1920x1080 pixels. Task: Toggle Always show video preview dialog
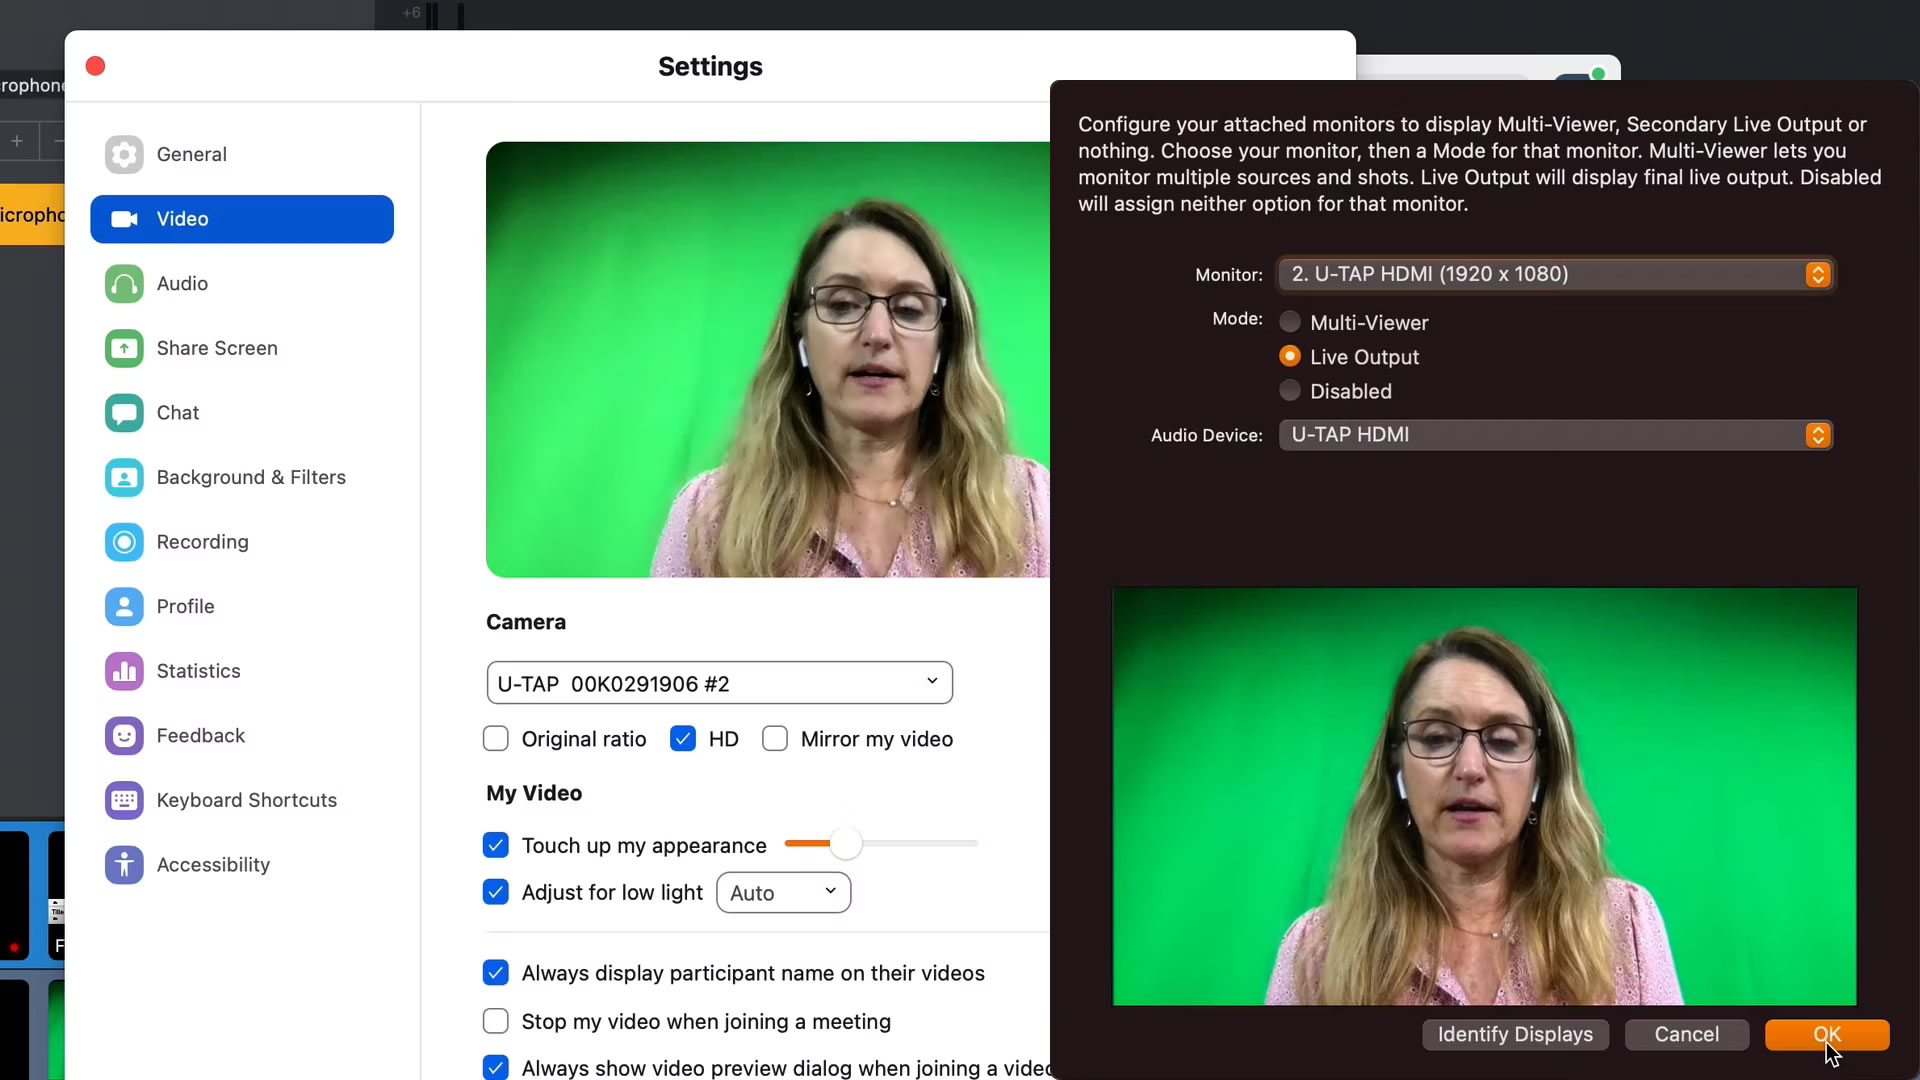(496, 1068)
